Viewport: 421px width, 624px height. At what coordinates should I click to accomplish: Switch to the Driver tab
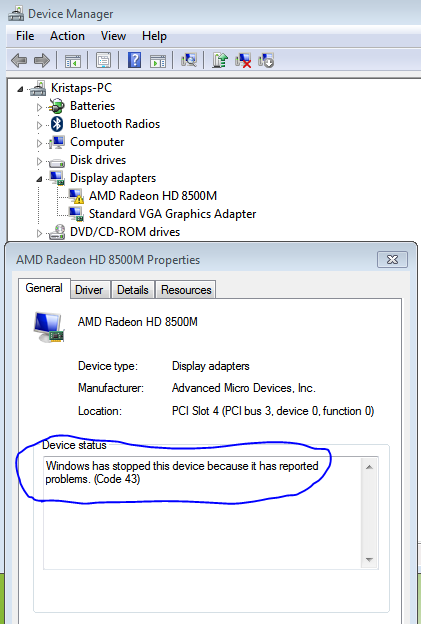pos(89,290)
